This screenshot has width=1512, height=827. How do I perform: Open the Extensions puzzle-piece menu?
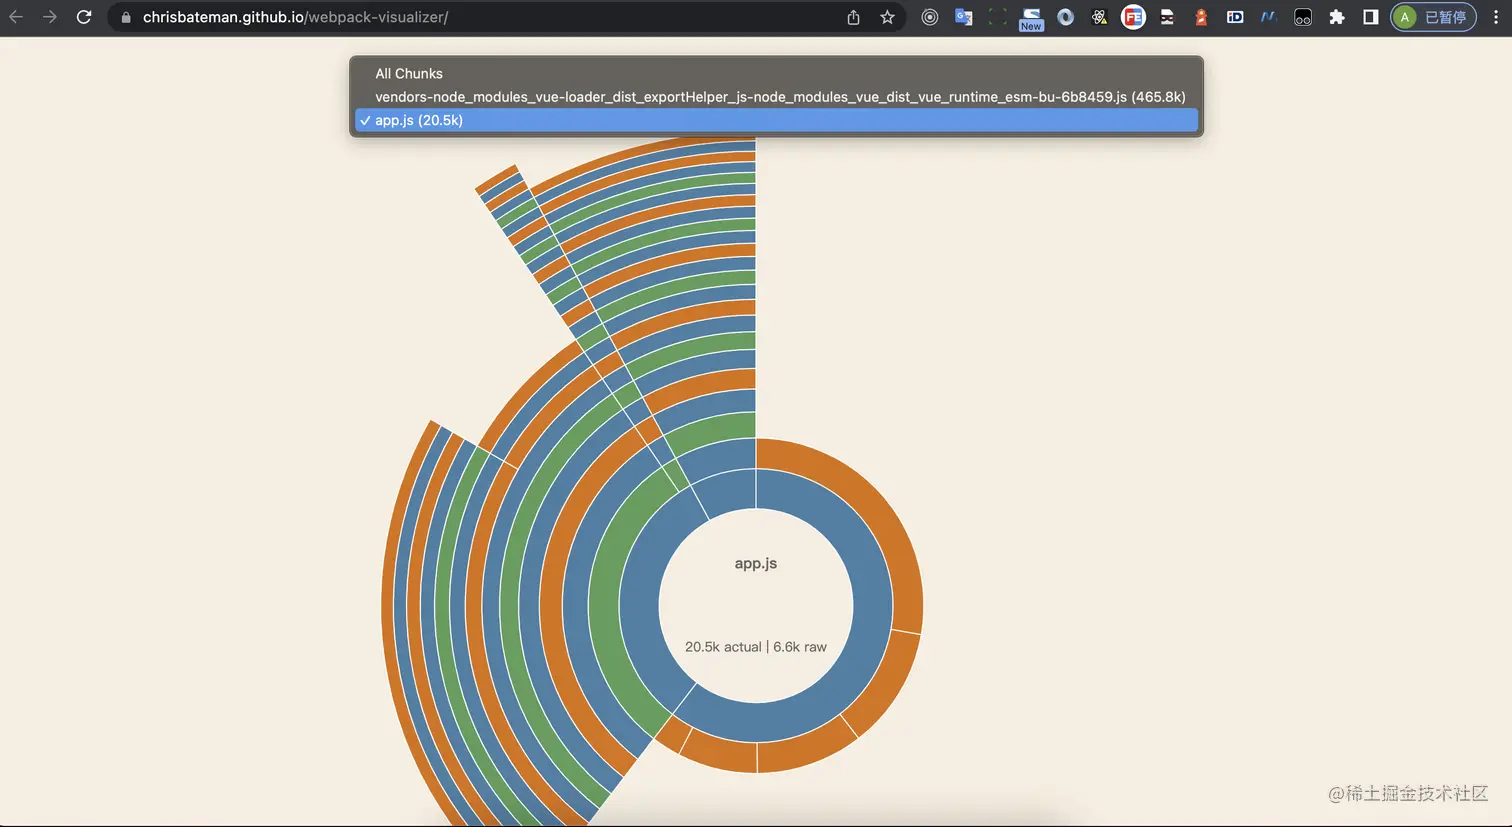tap(1337, 17)
